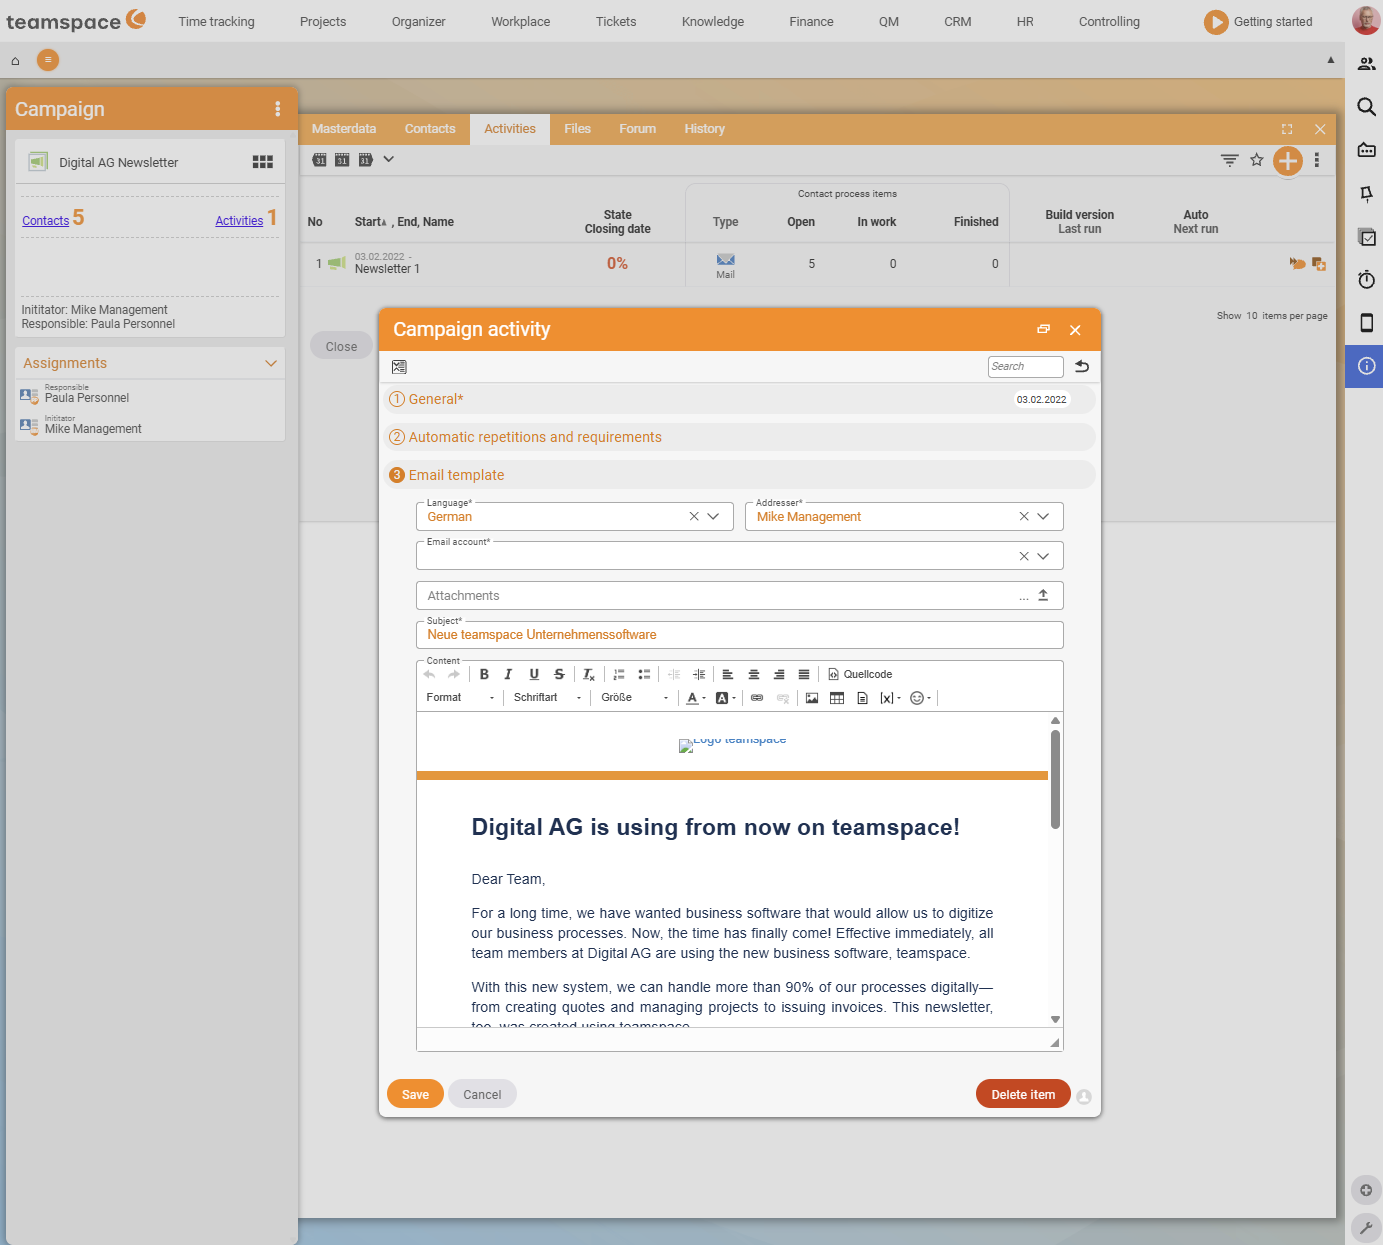Viewport: 1383px width, 1245px height.
Task: Open the stopwatch timer in sidebar
Action: click(x=1366, y=279)
